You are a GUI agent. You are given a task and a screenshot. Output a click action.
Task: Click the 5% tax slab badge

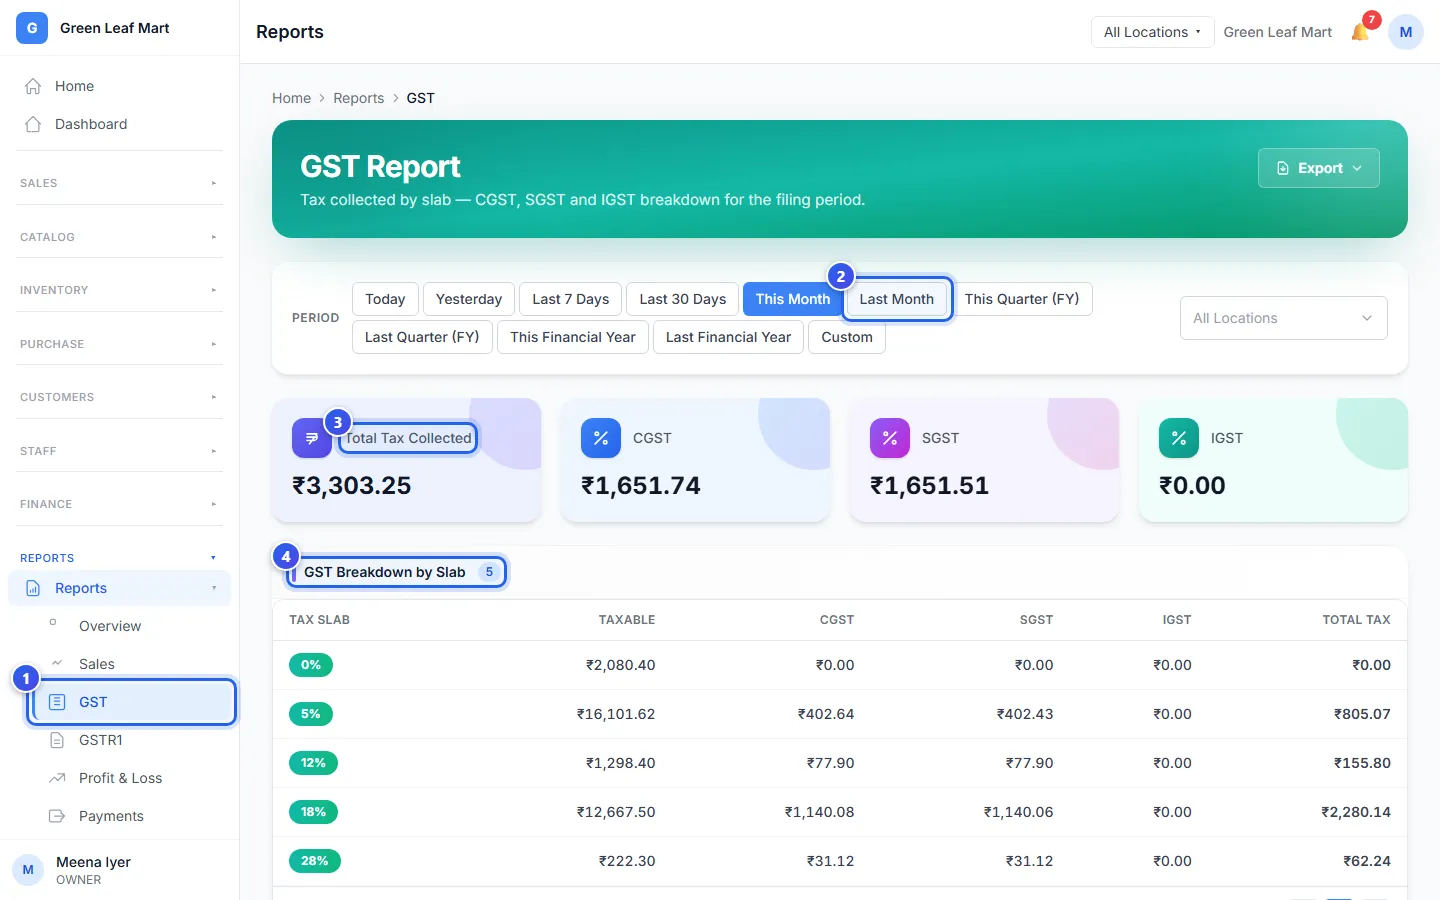(x=311, y=714)
